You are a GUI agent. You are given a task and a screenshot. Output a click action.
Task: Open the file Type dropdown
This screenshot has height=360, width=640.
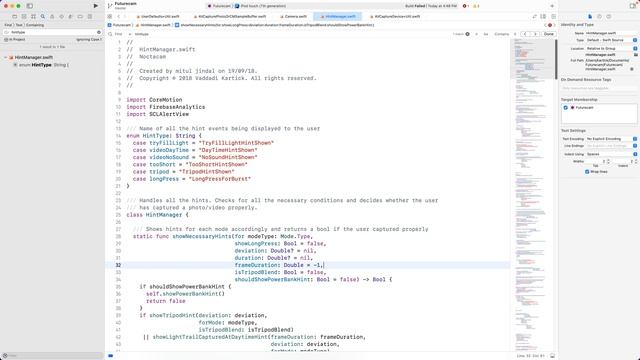pos(611,40)
